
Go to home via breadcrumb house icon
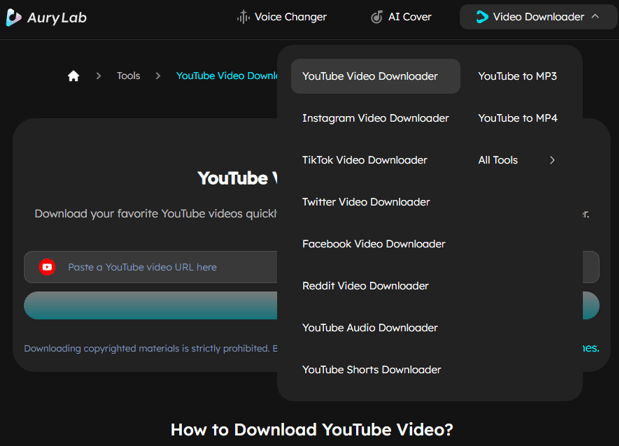73,76
